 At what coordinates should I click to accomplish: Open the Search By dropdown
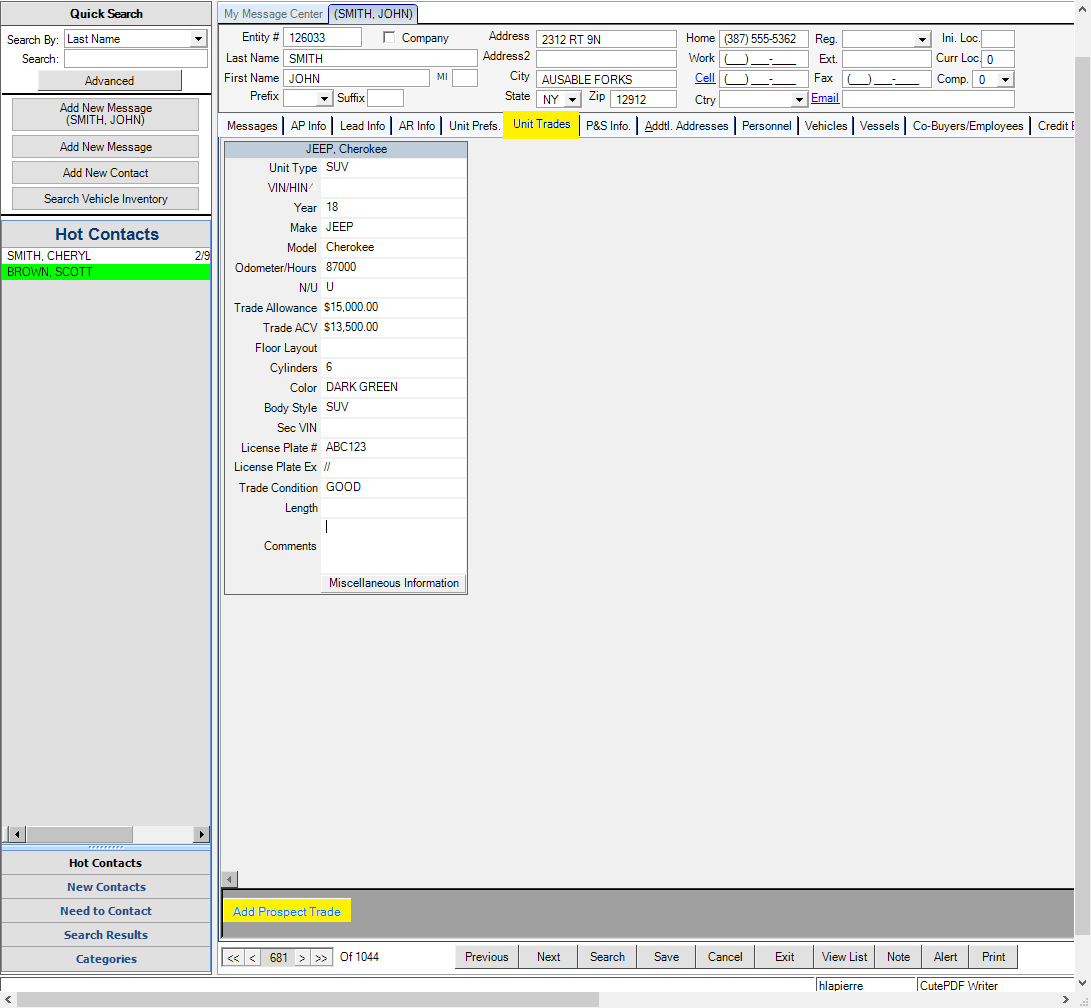198,39
